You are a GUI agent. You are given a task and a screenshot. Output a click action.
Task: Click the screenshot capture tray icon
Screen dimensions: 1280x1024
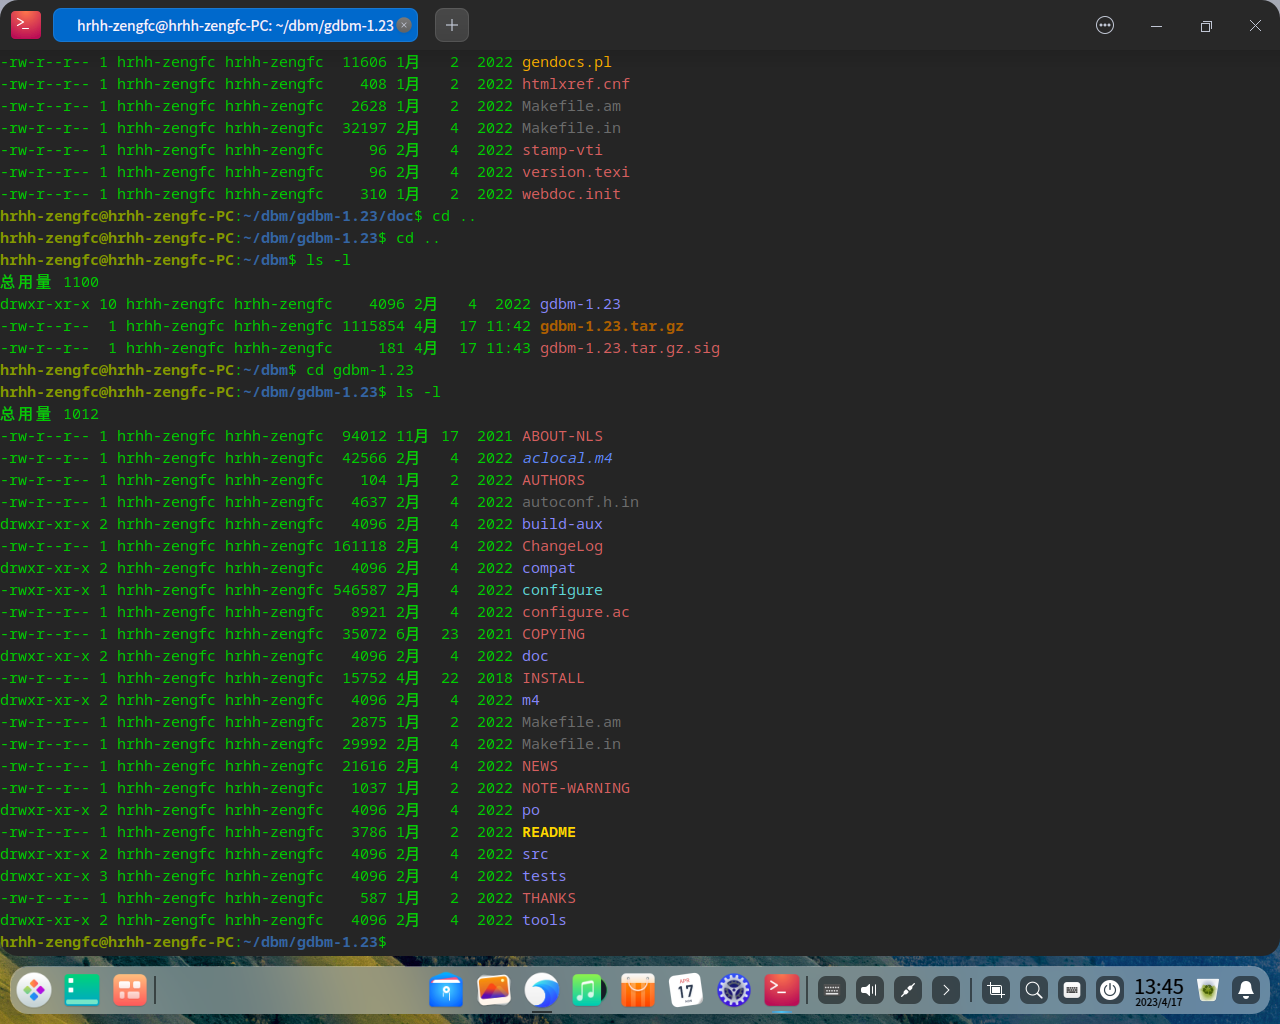pos(996,990)
